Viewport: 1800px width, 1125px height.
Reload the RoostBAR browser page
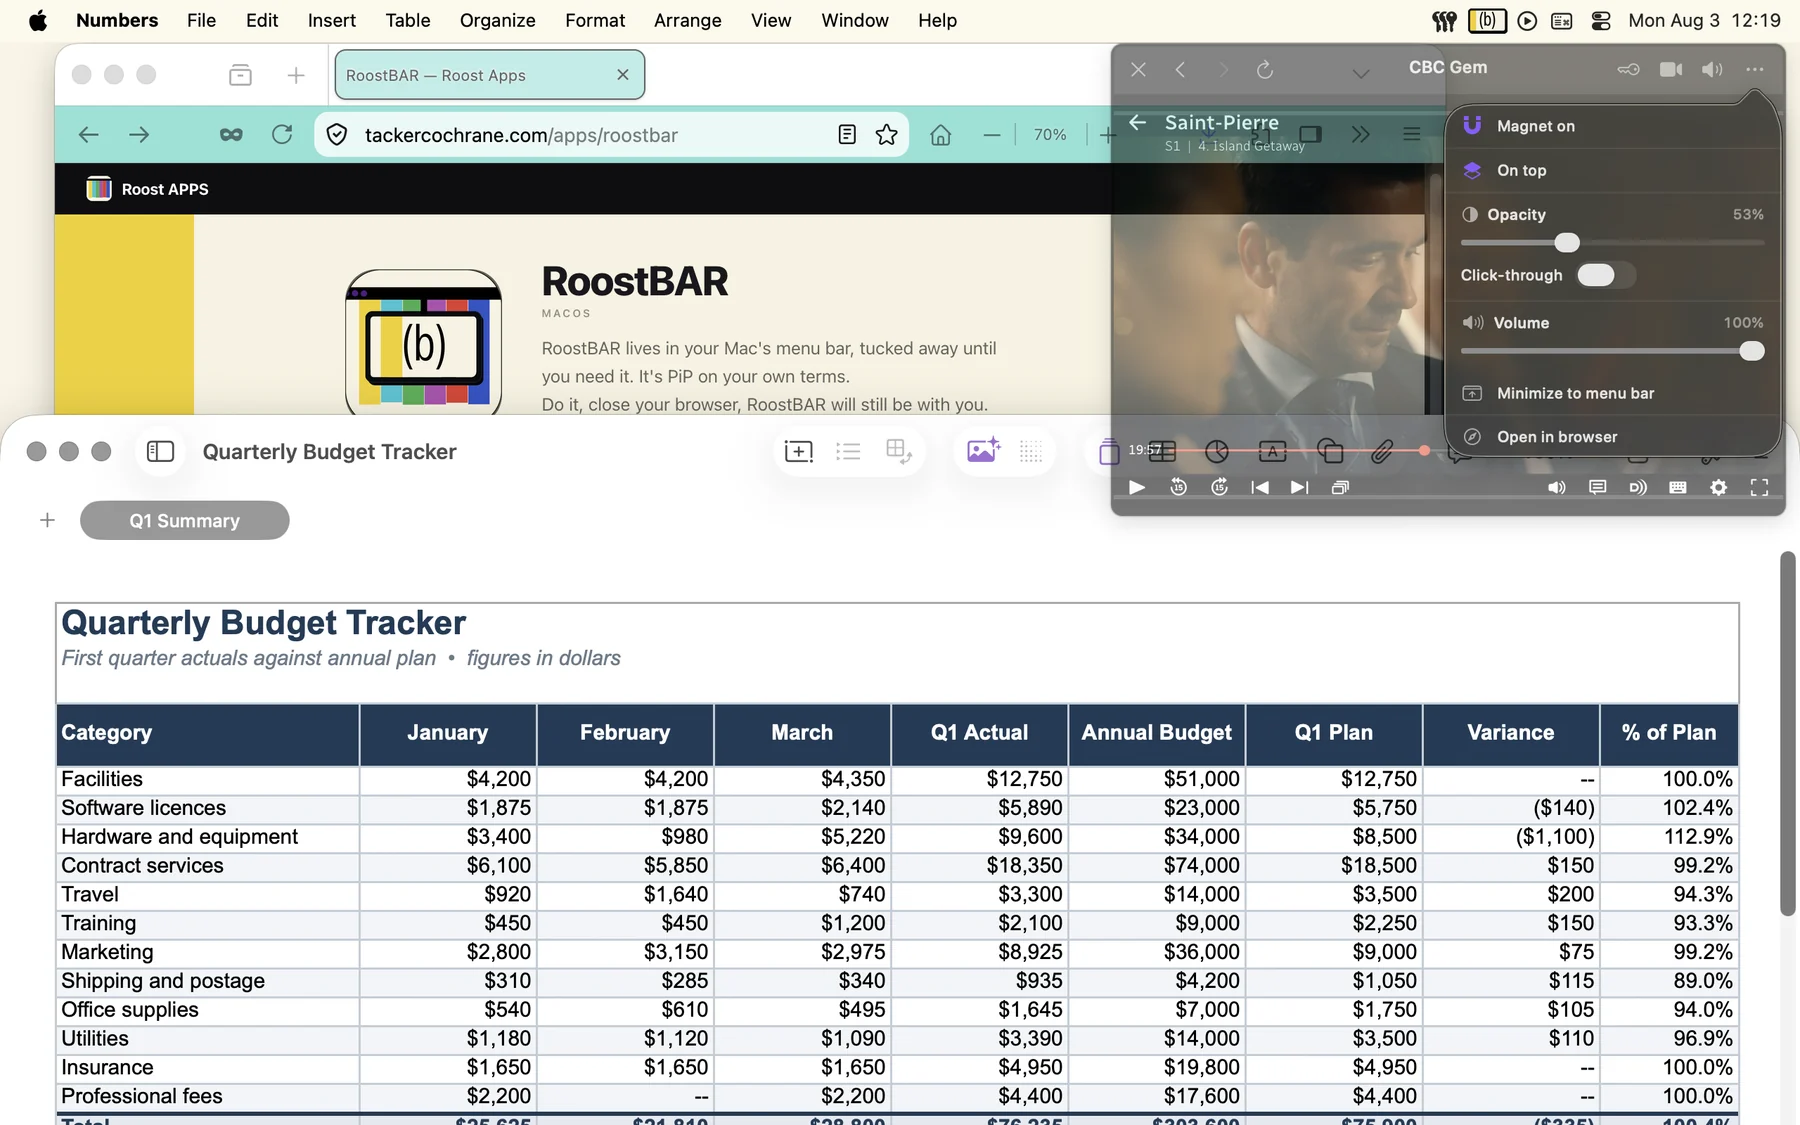[282, 135]
